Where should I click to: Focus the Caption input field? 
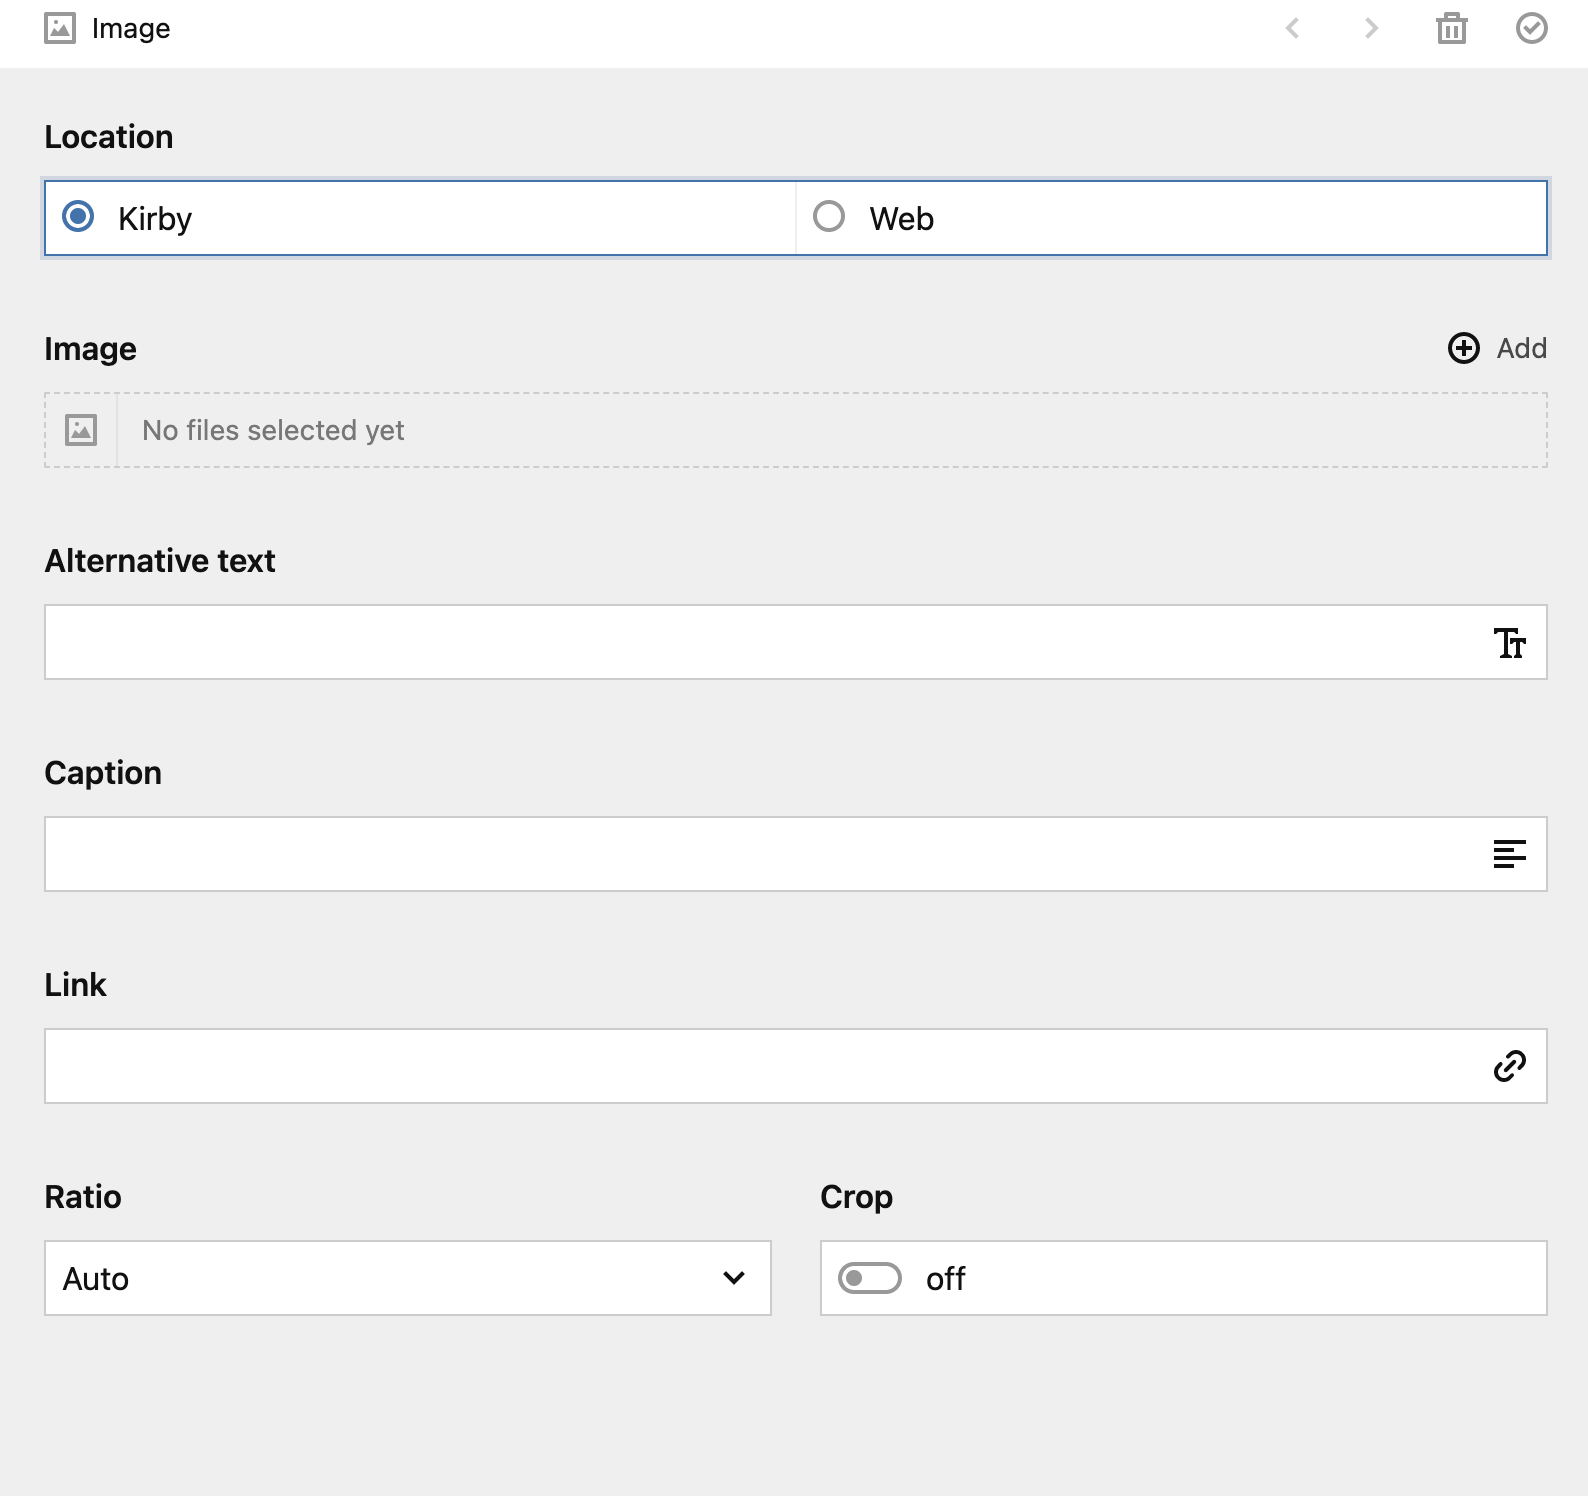point(760,854)
